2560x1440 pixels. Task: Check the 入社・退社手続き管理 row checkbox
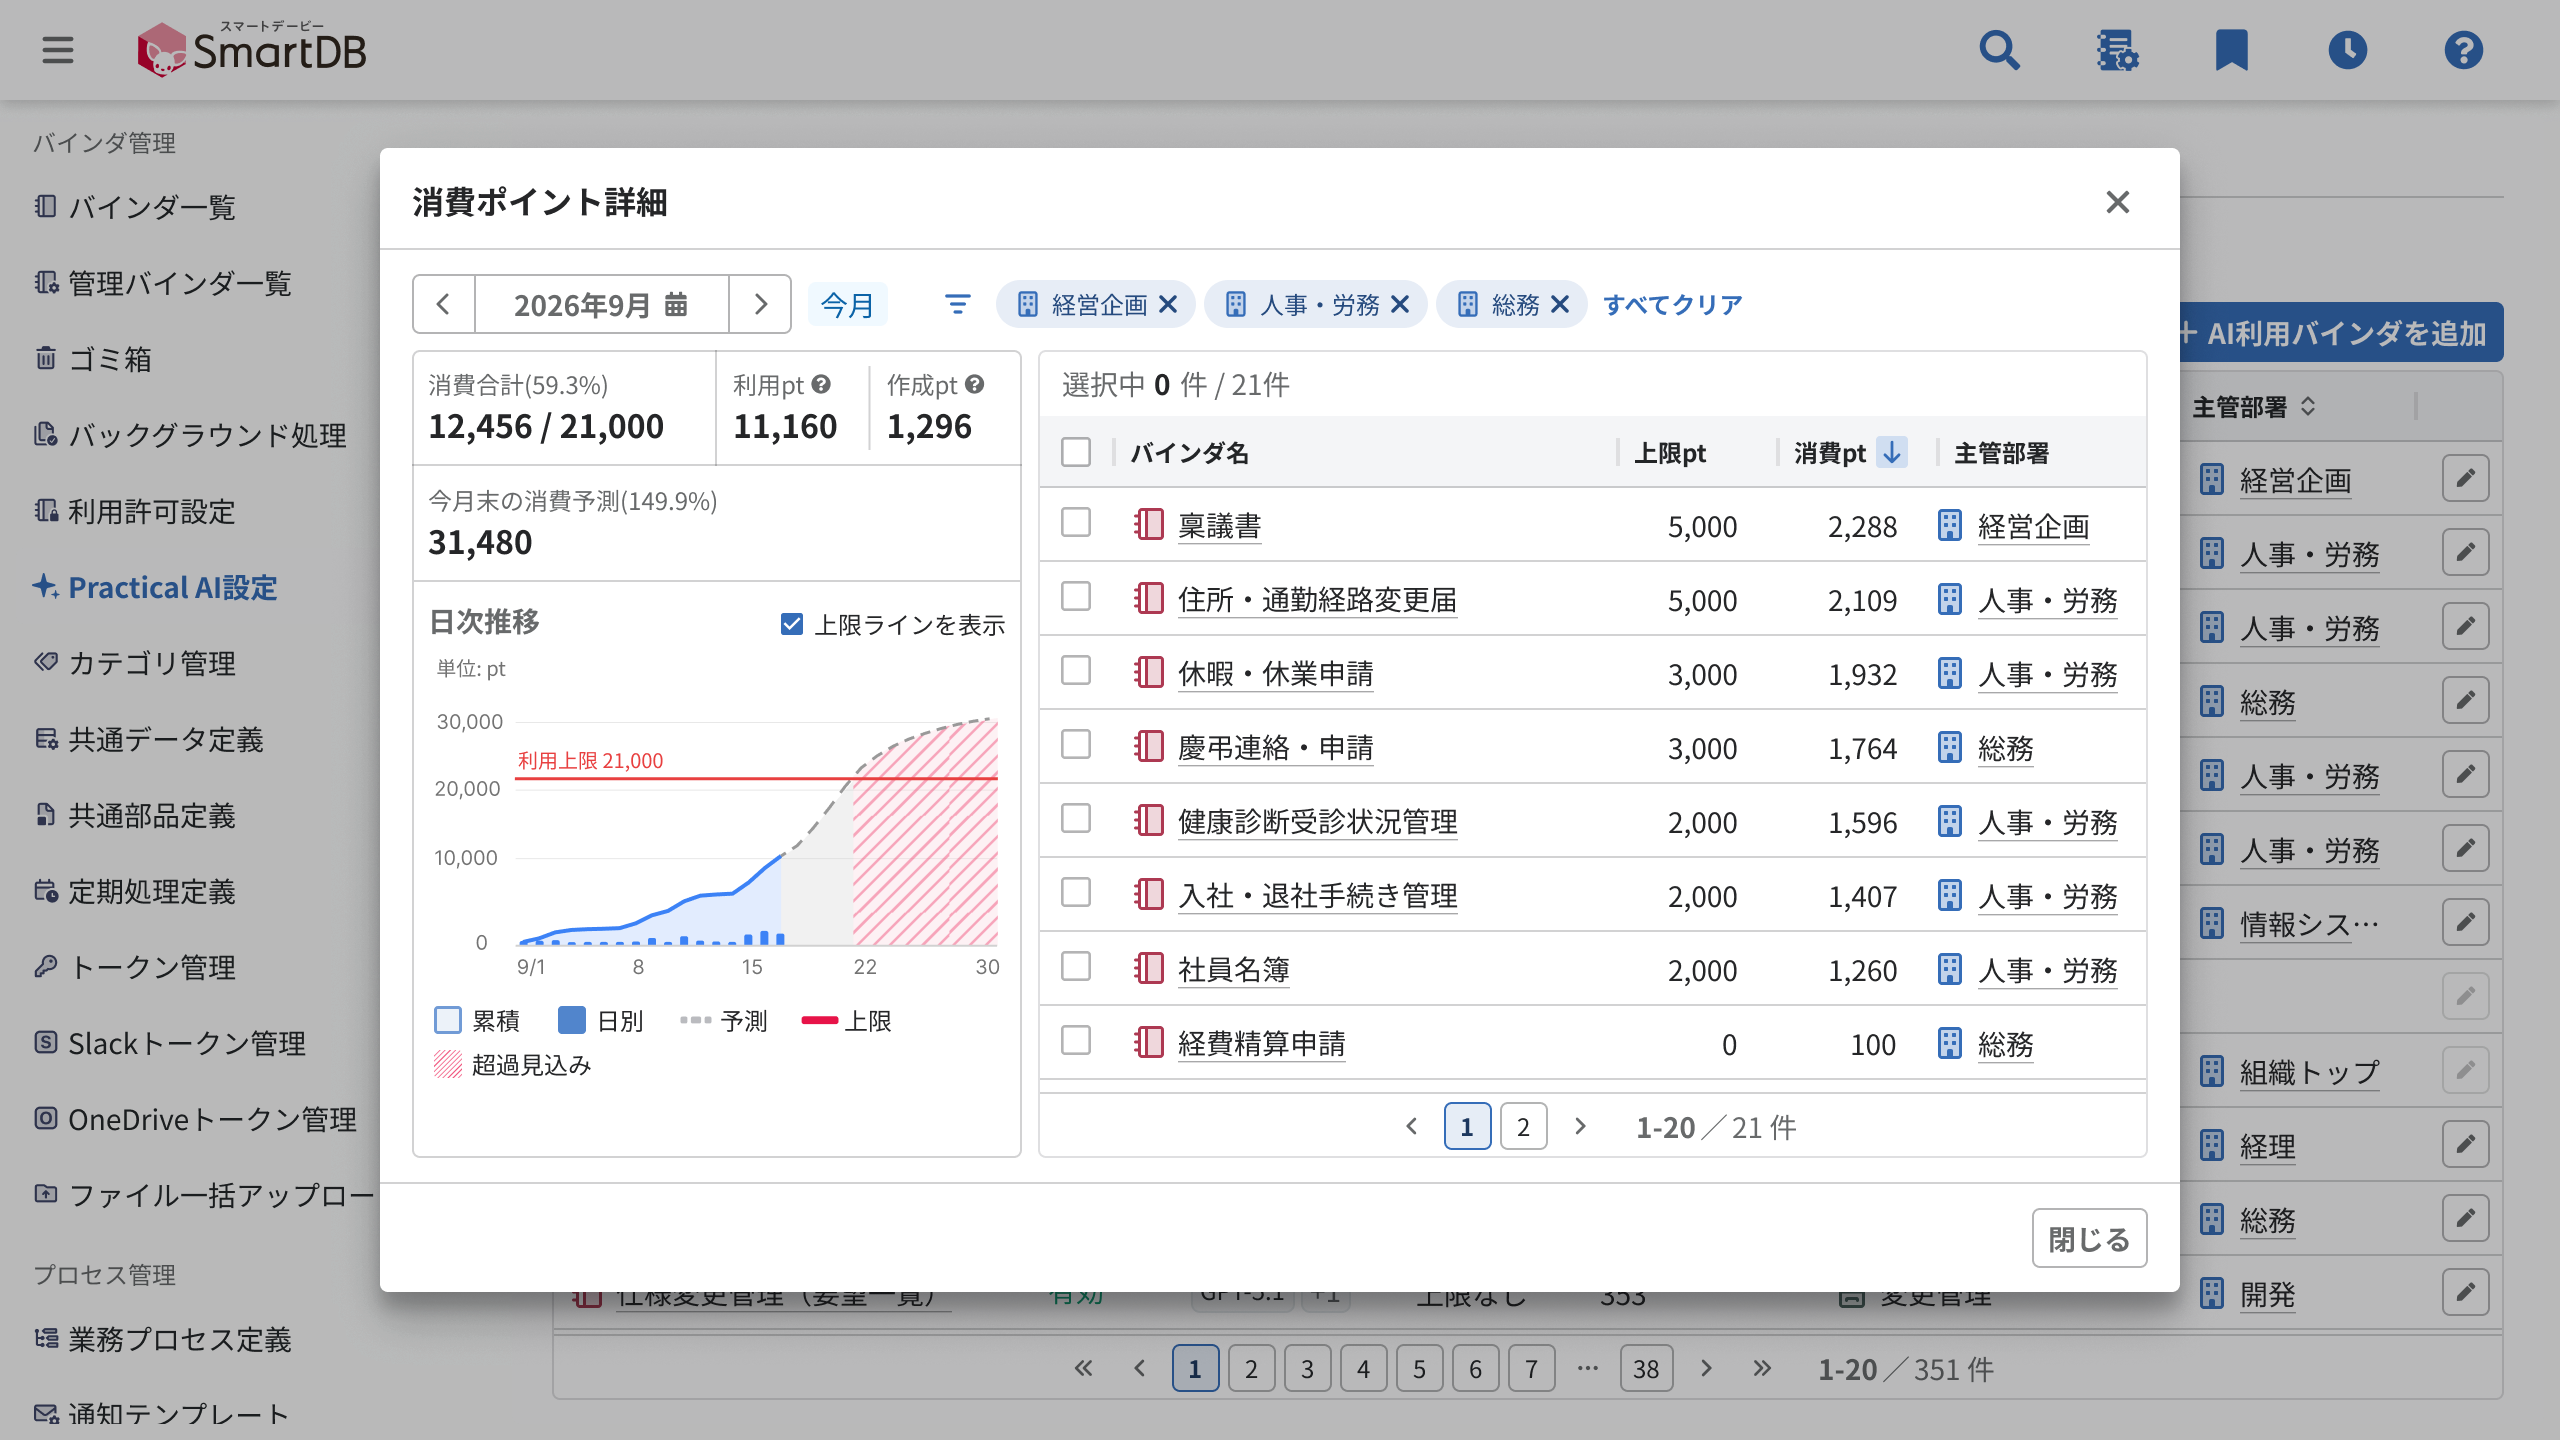pos(1076,892)
